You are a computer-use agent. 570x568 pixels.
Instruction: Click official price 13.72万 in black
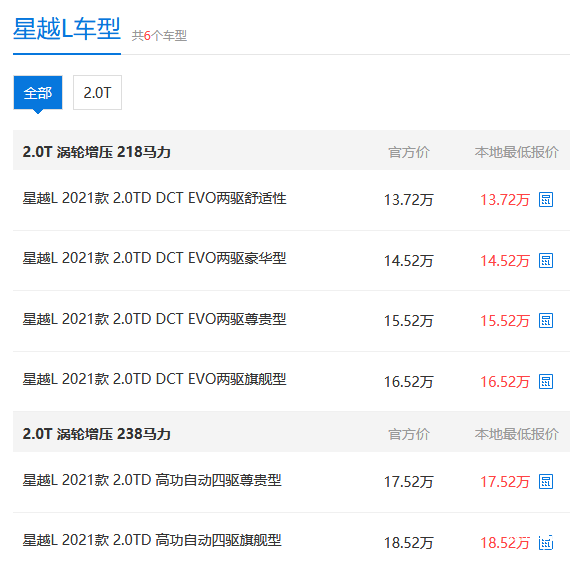pos(409,200)
